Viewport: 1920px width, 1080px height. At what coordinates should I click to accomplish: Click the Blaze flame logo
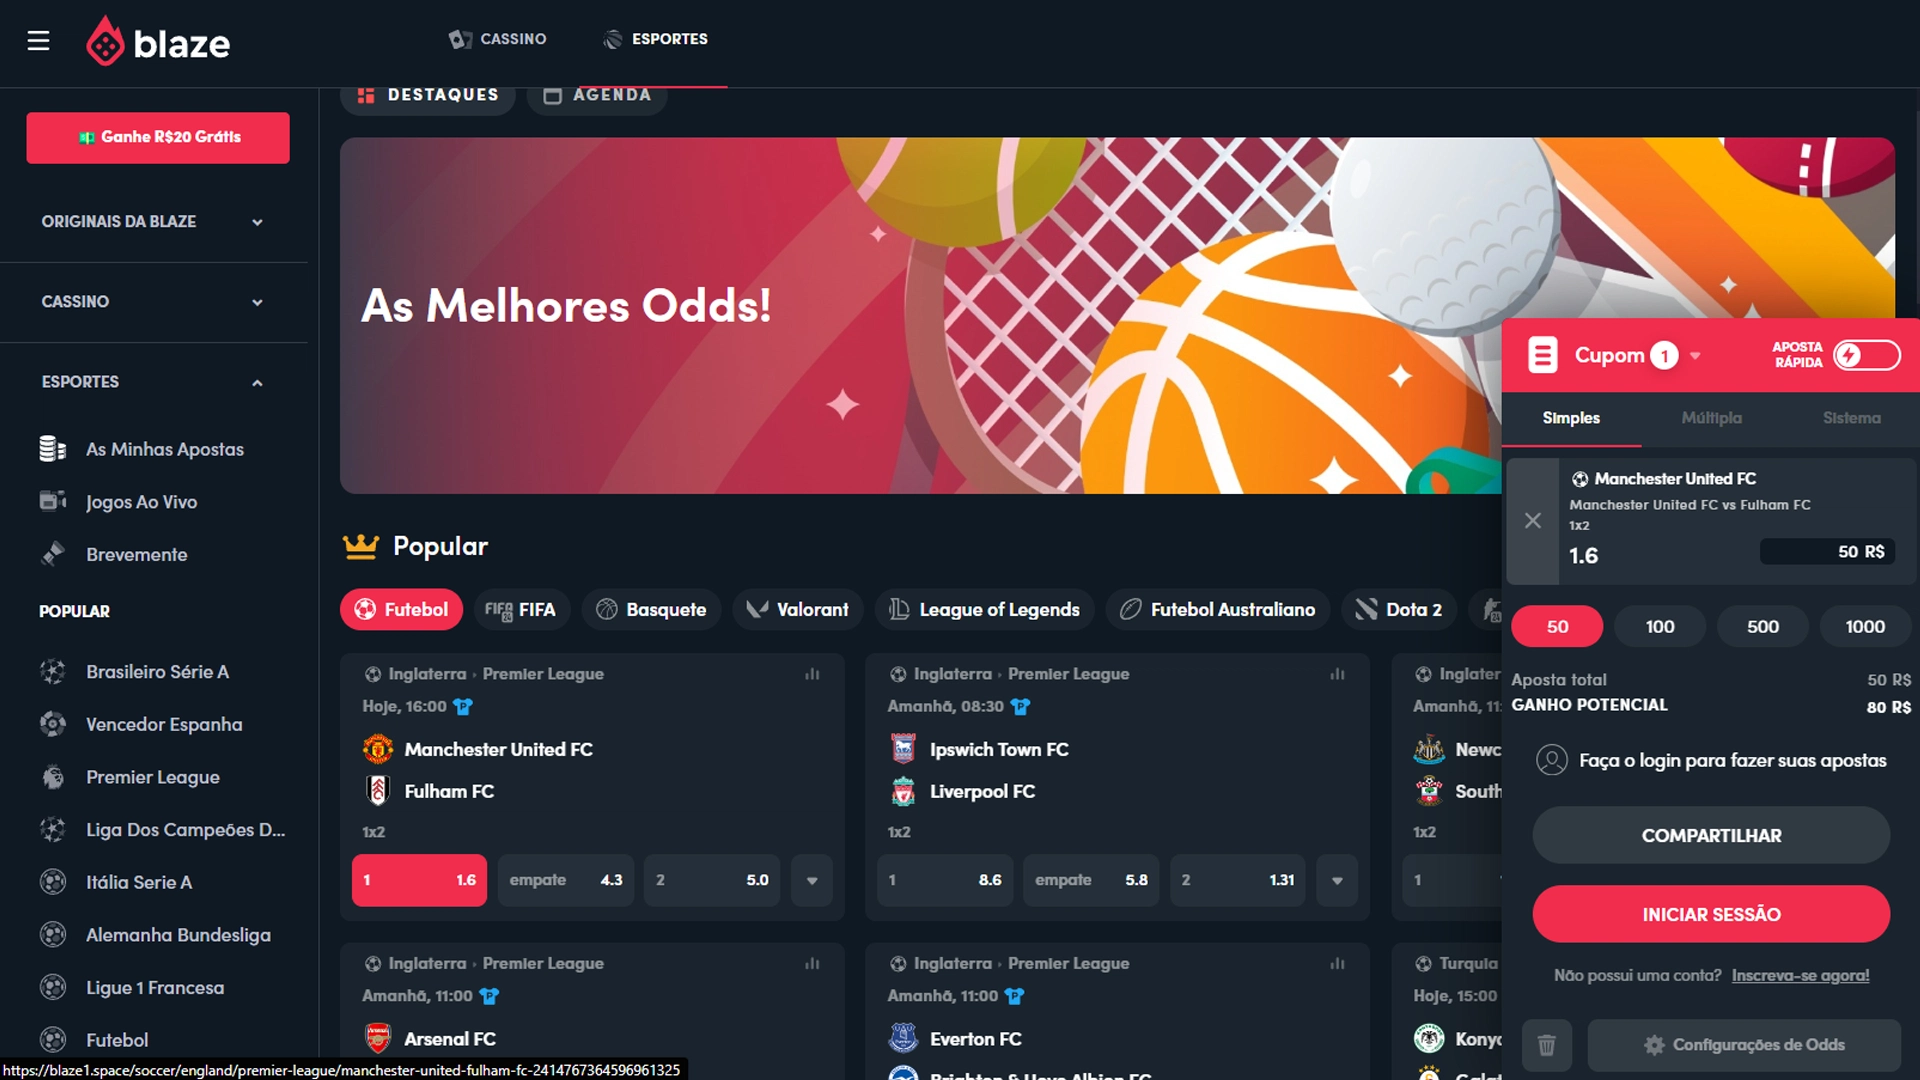click(x=105, y=42)
